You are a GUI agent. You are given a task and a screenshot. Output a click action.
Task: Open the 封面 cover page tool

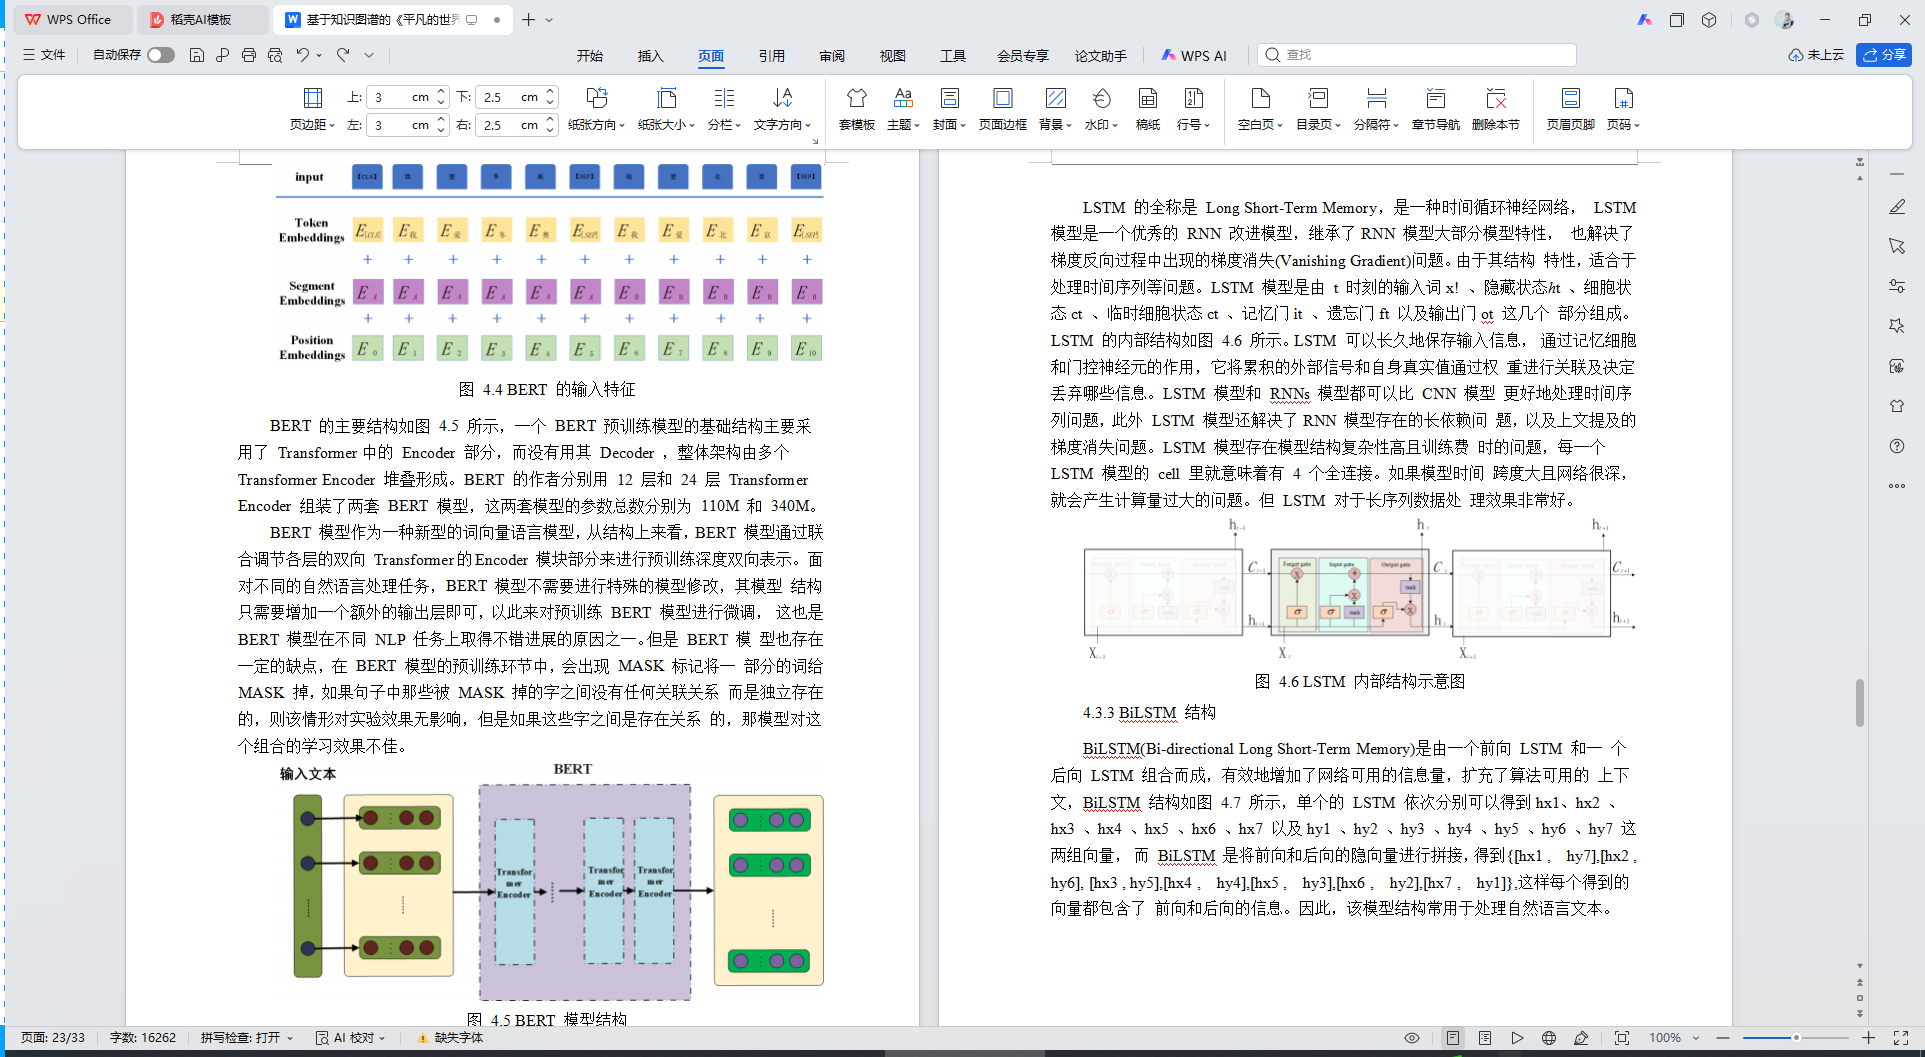tap(949, 109)
